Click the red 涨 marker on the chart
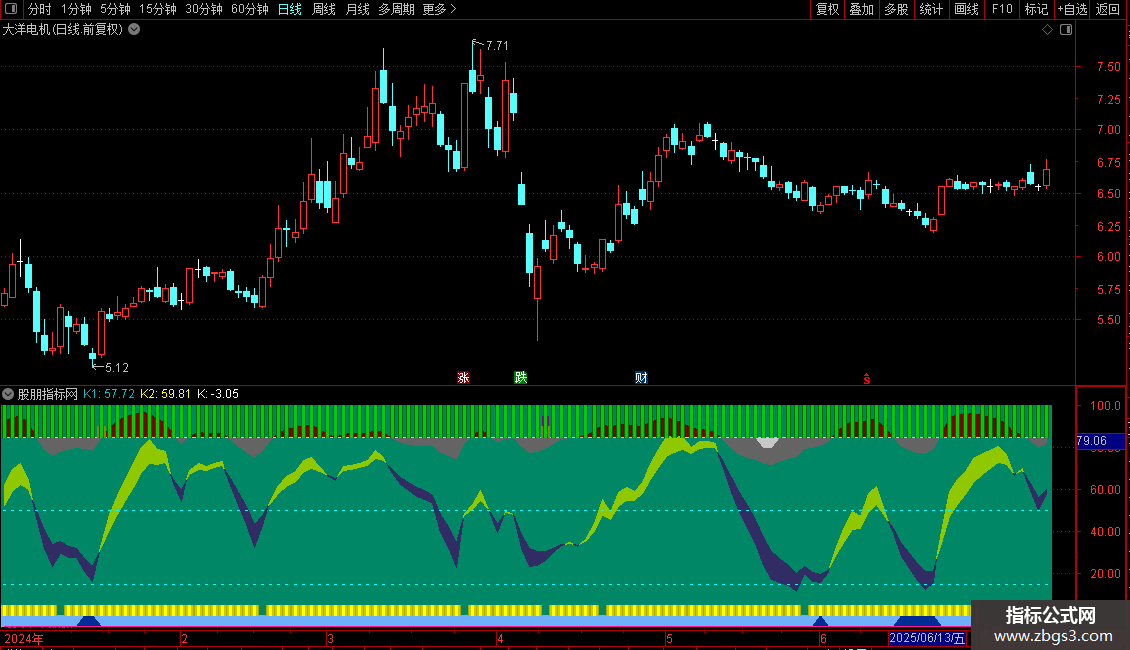 (463, 378)
